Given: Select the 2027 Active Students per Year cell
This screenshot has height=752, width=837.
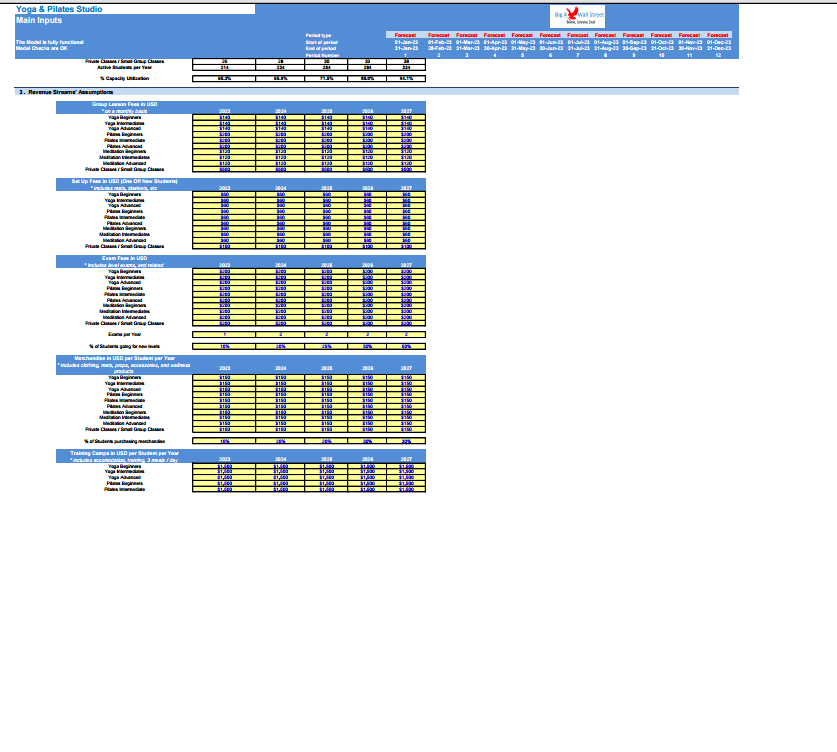Looking at the screenshot, I should tap(406, 68).
